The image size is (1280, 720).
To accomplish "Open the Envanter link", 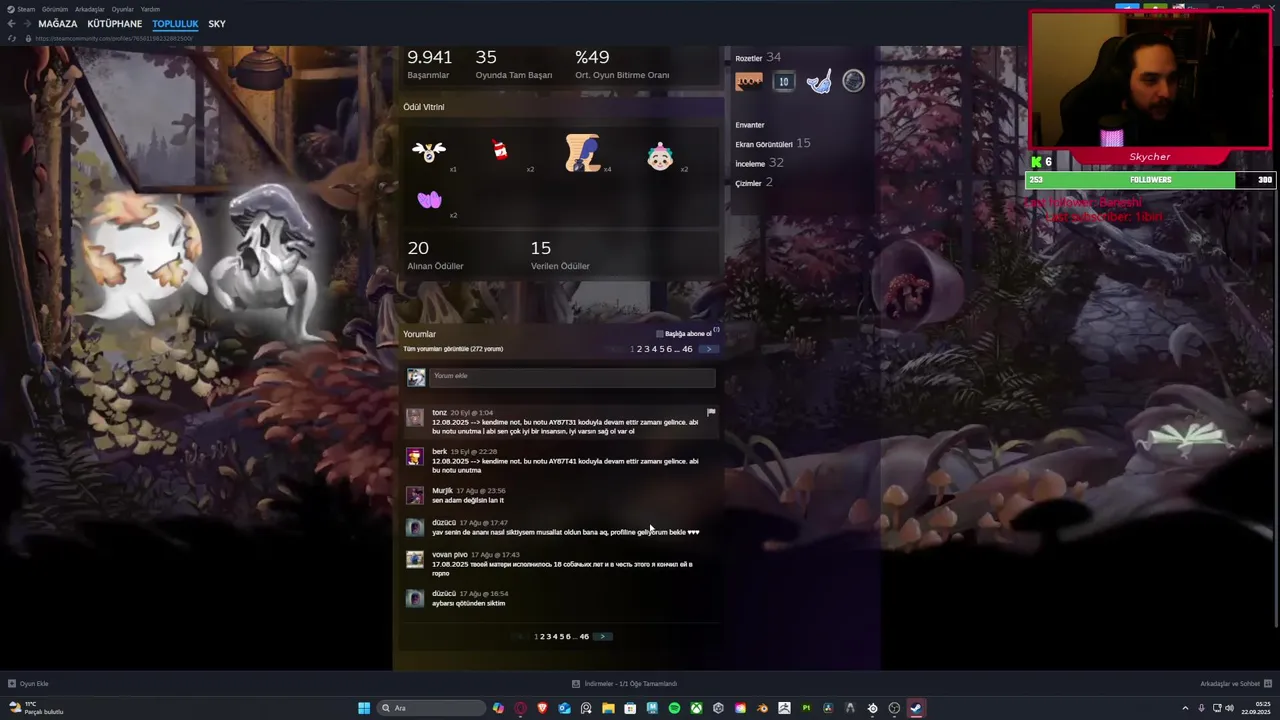I will tap(750, 125).
